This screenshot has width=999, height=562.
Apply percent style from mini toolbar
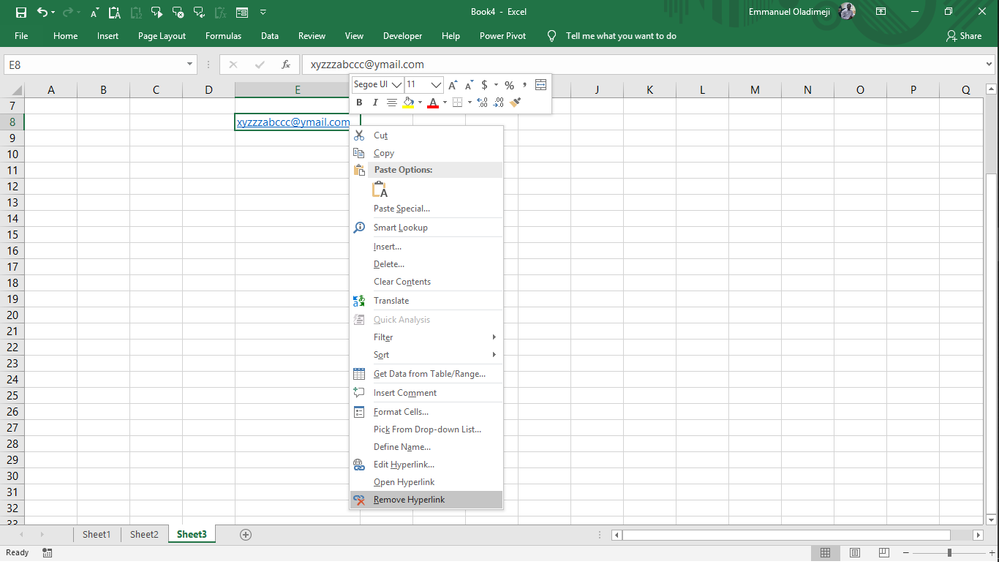[509, 85]
